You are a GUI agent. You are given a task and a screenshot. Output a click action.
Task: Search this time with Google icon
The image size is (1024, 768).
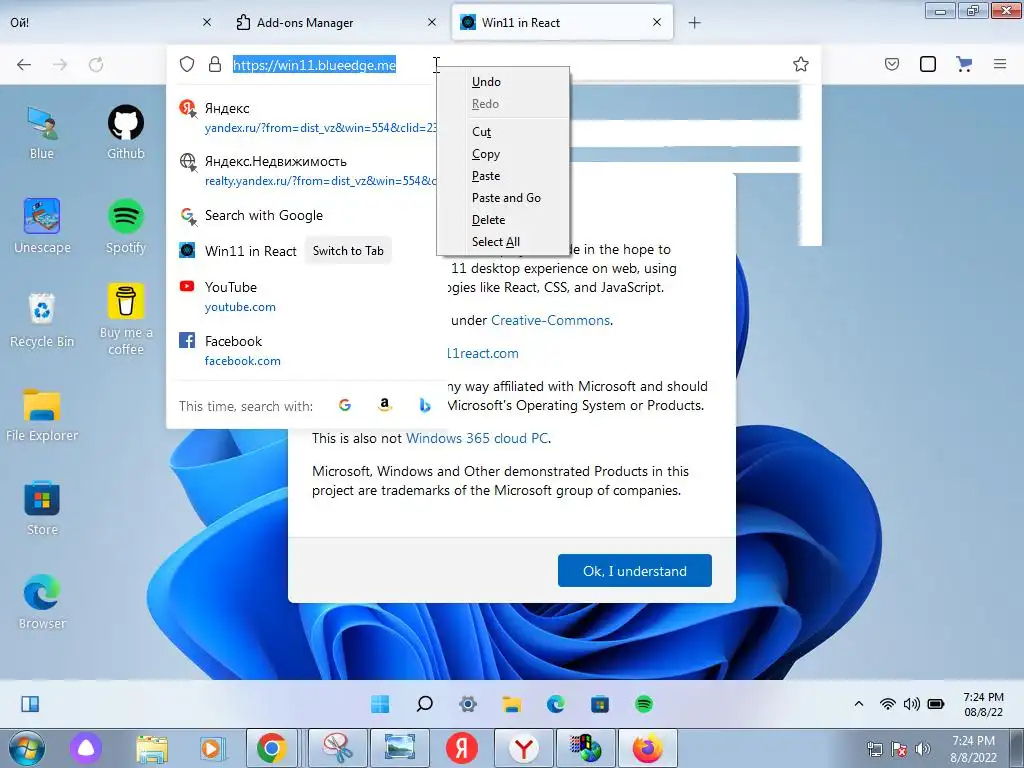pos(345,406)
